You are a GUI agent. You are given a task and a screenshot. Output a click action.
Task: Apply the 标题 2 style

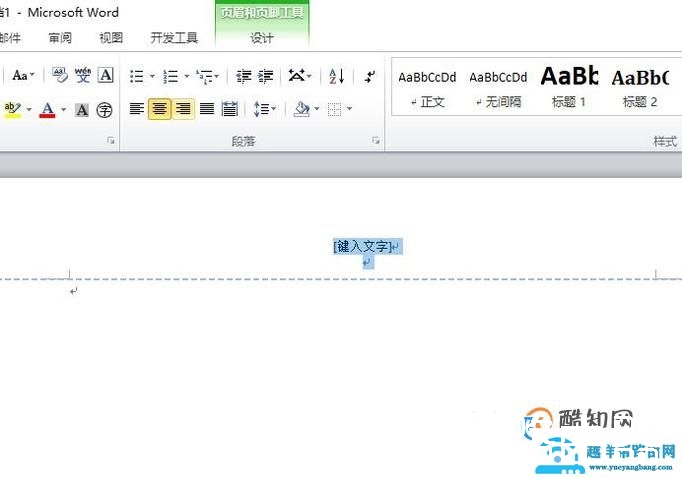(640, 89)
